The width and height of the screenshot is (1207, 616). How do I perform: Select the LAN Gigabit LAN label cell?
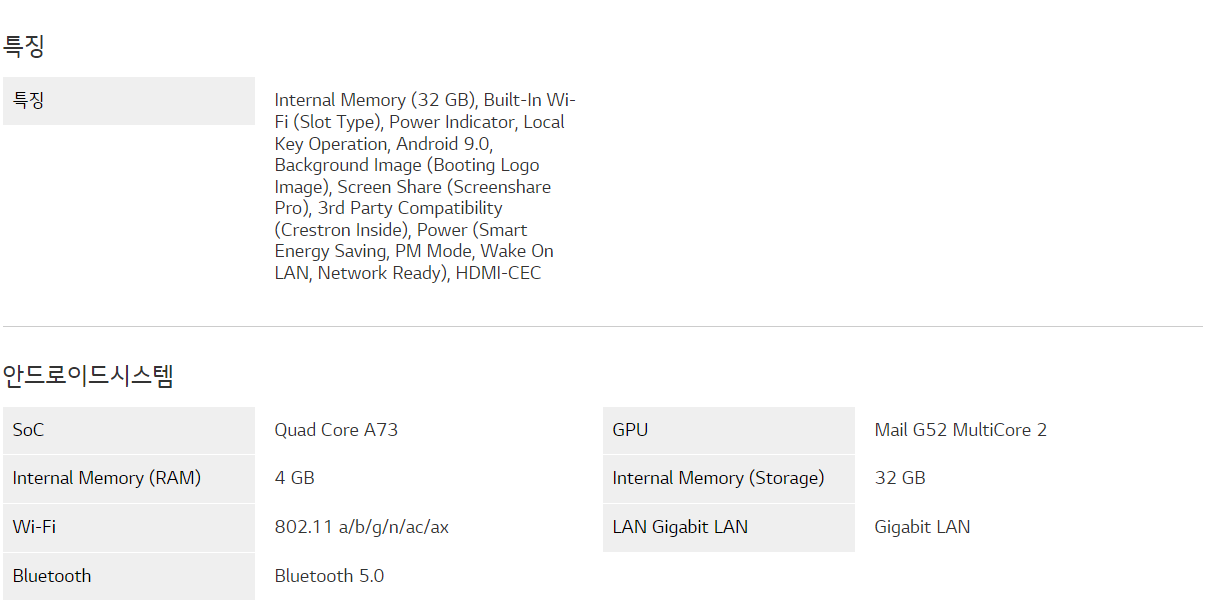728,527
